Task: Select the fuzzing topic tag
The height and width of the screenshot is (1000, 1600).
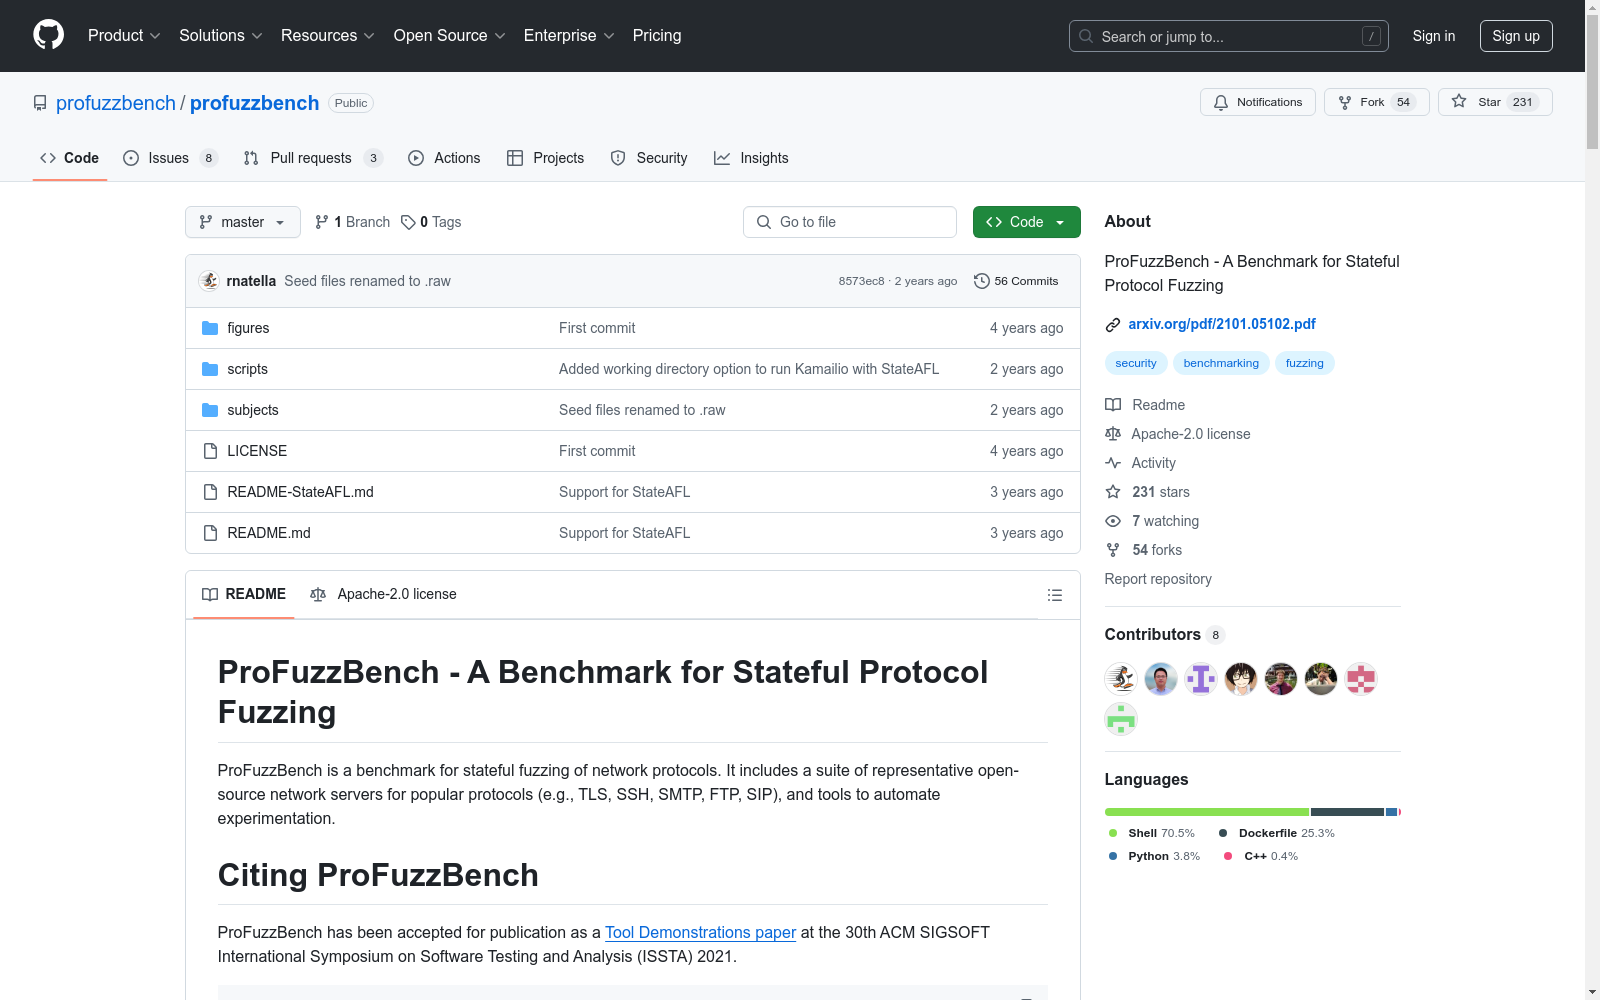Action: pos(1304,363)
